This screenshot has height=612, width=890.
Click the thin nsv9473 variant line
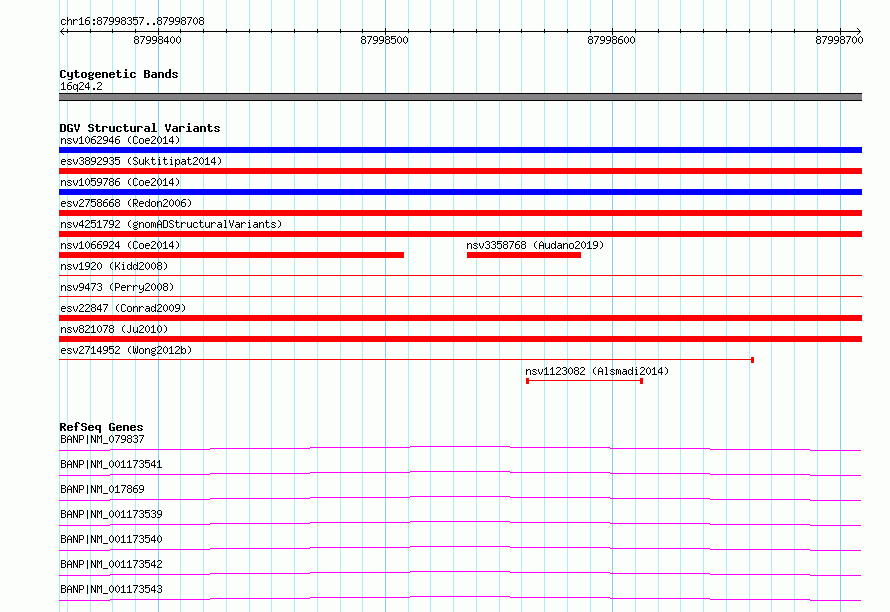click(460, 296)
